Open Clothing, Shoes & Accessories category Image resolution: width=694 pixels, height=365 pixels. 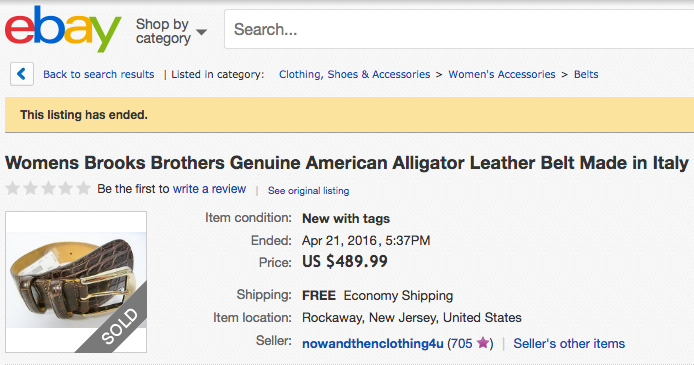355,74
